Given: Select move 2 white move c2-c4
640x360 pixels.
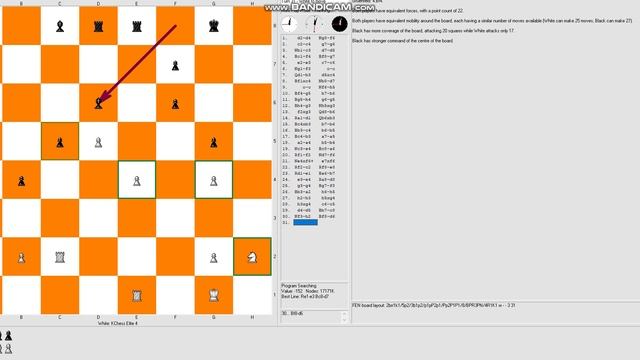Looking at the screenshot, I should pyautogui.click(x=304, y=44).
